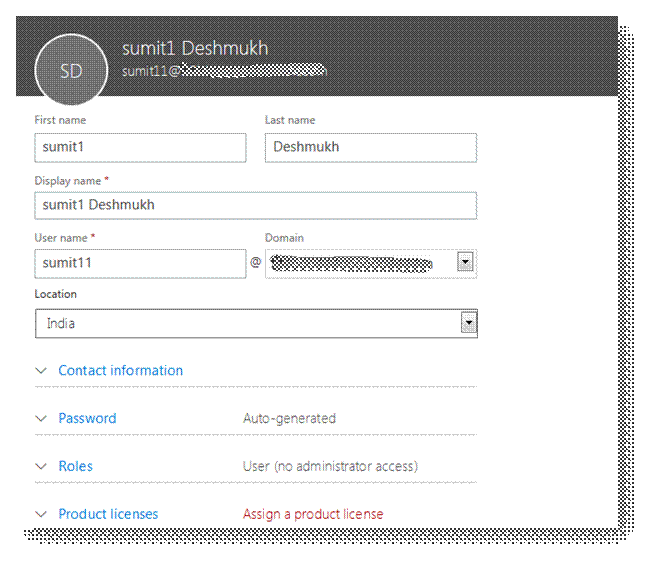Click the Auto-generated password text
654x564 pixels.
pyautogui.click(x=289, y=418)
